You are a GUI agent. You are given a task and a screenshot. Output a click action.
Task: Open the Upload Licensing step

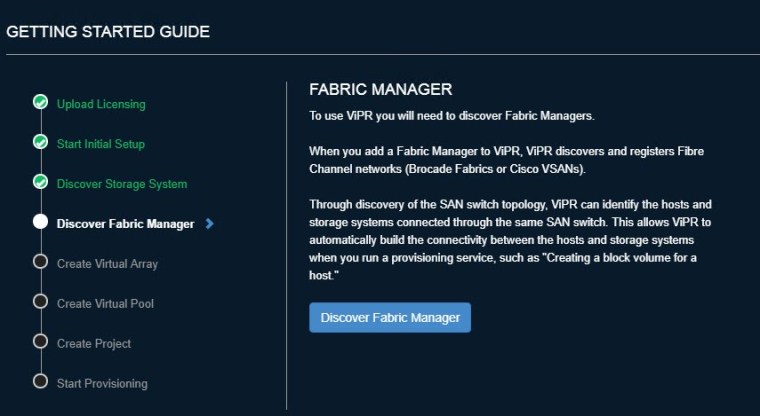tap(101, 104)
